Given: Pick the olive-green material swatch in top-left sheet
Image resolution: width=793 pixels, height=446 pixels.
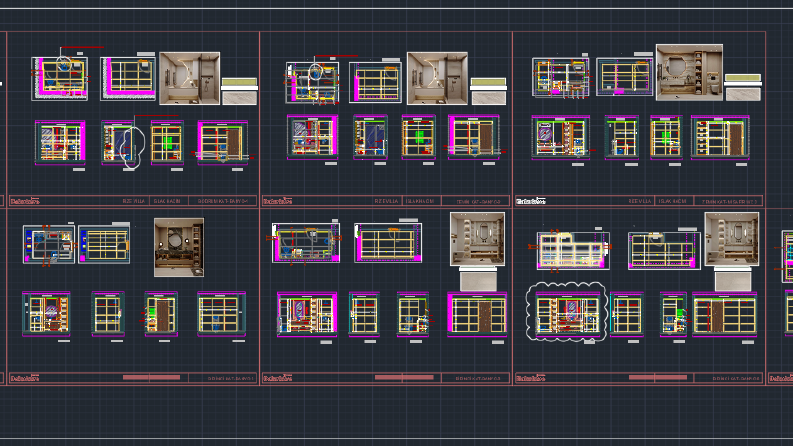Looking at the screenshot, I should click(x=240, y=82).
